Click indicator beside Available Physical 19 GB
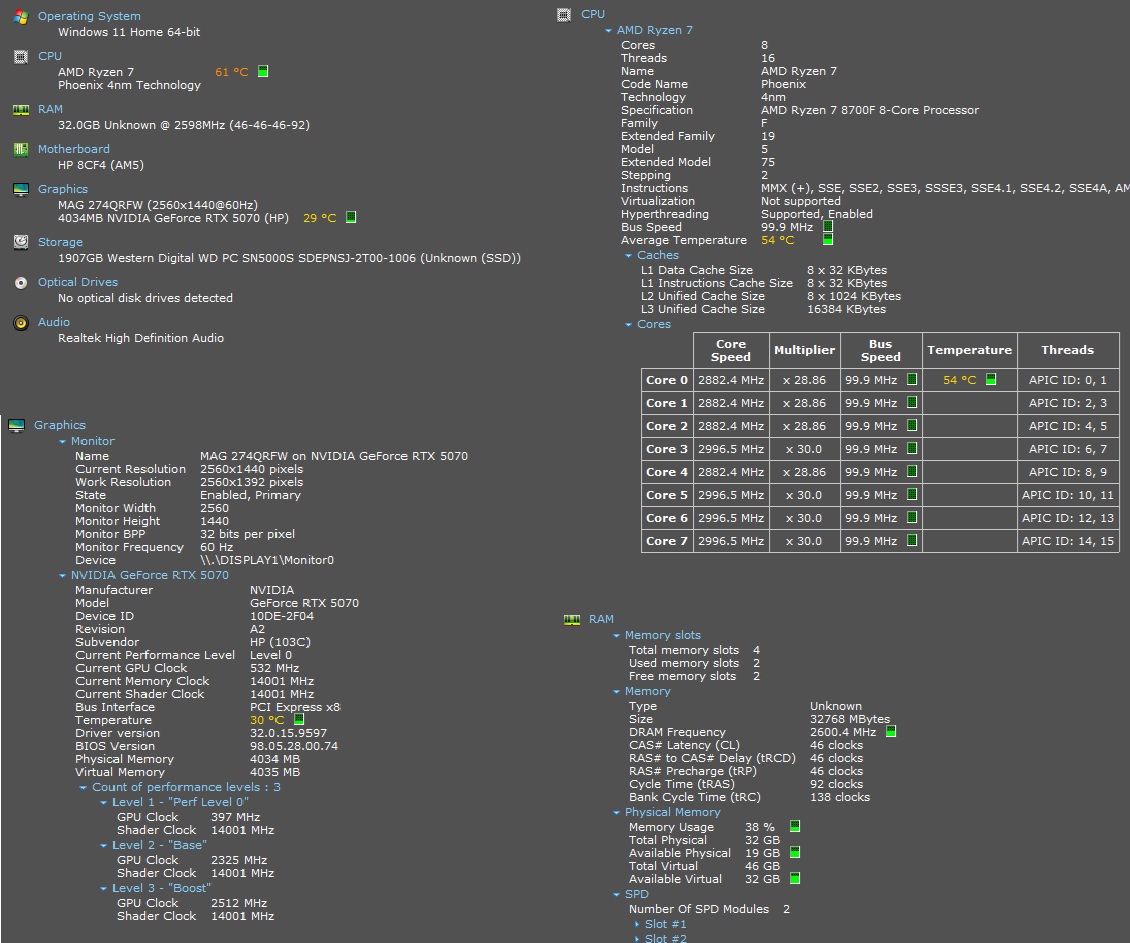The width and height of the screenshot is (1130, 943). [795, 852]
